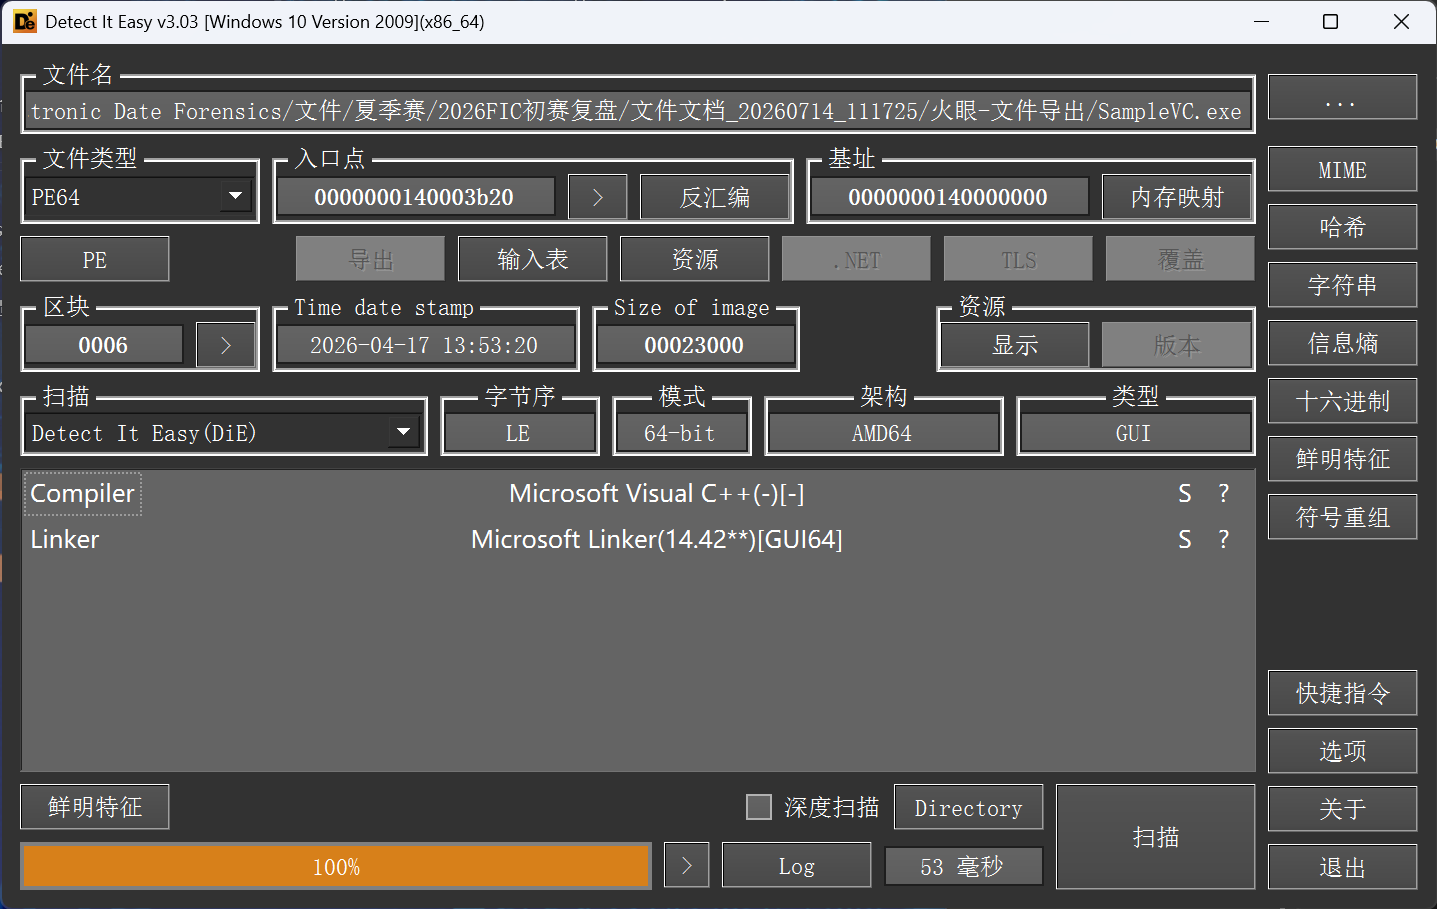Viewport: 1437px width, 909px height.
Task: Show the 信息熵 entropy view
Action: [x=1342, y=343]
